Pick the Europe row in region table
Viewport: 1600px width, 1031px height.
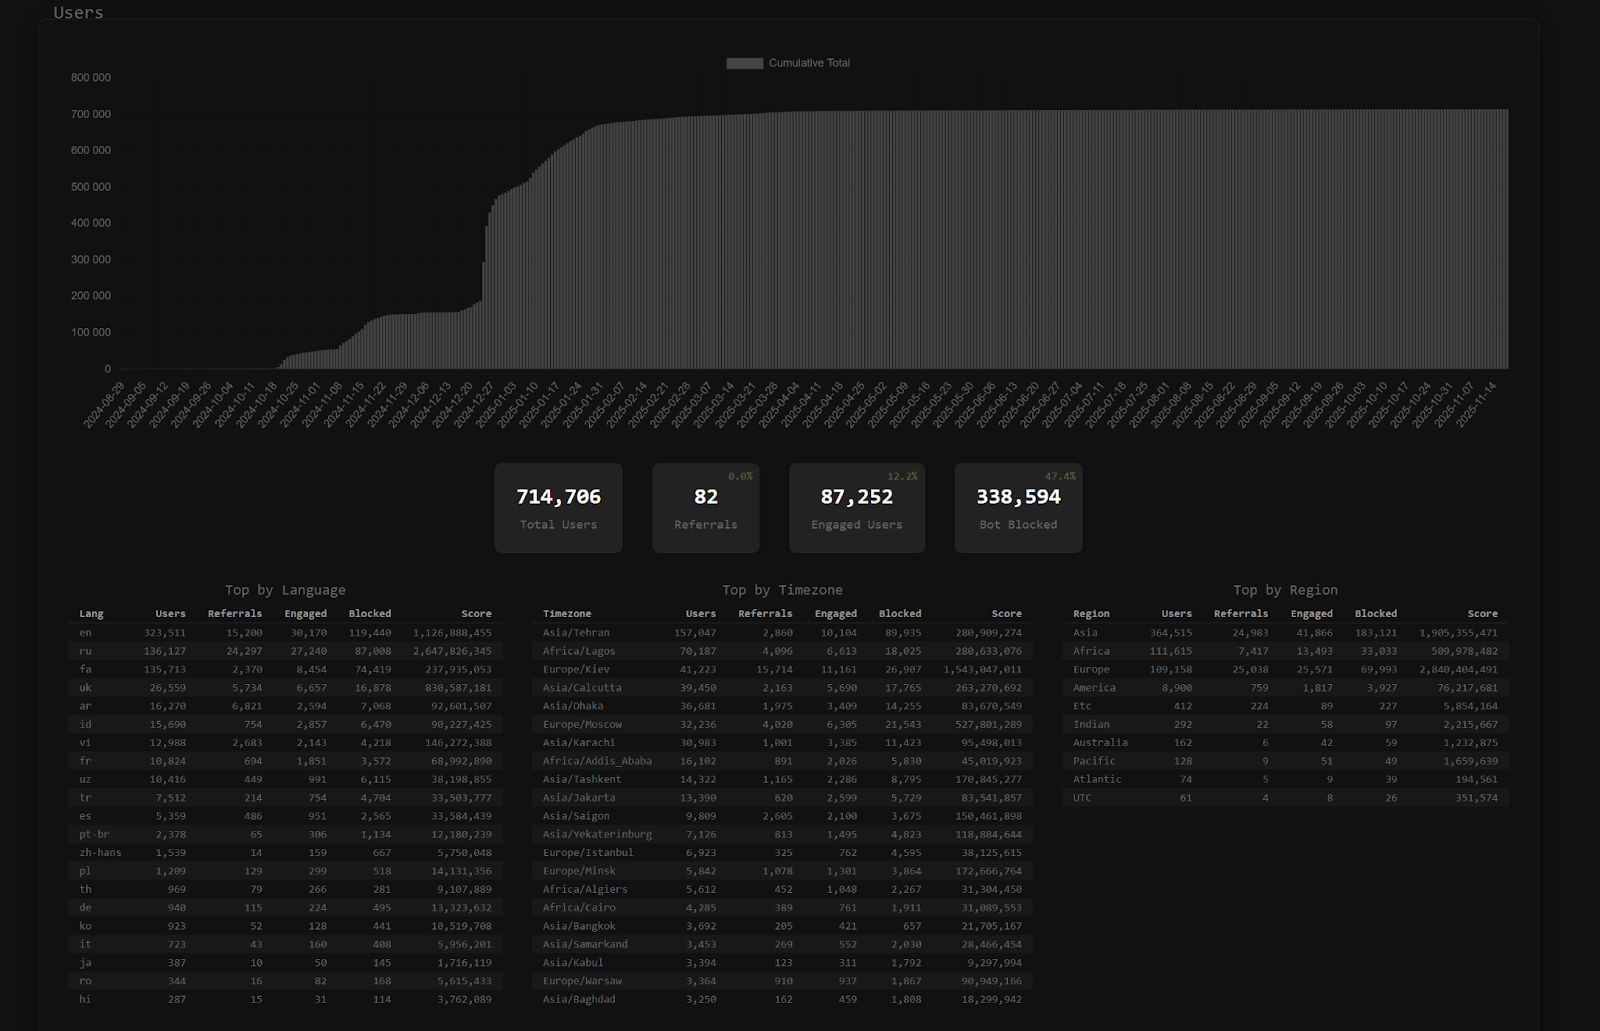[x=1091, y=670]
